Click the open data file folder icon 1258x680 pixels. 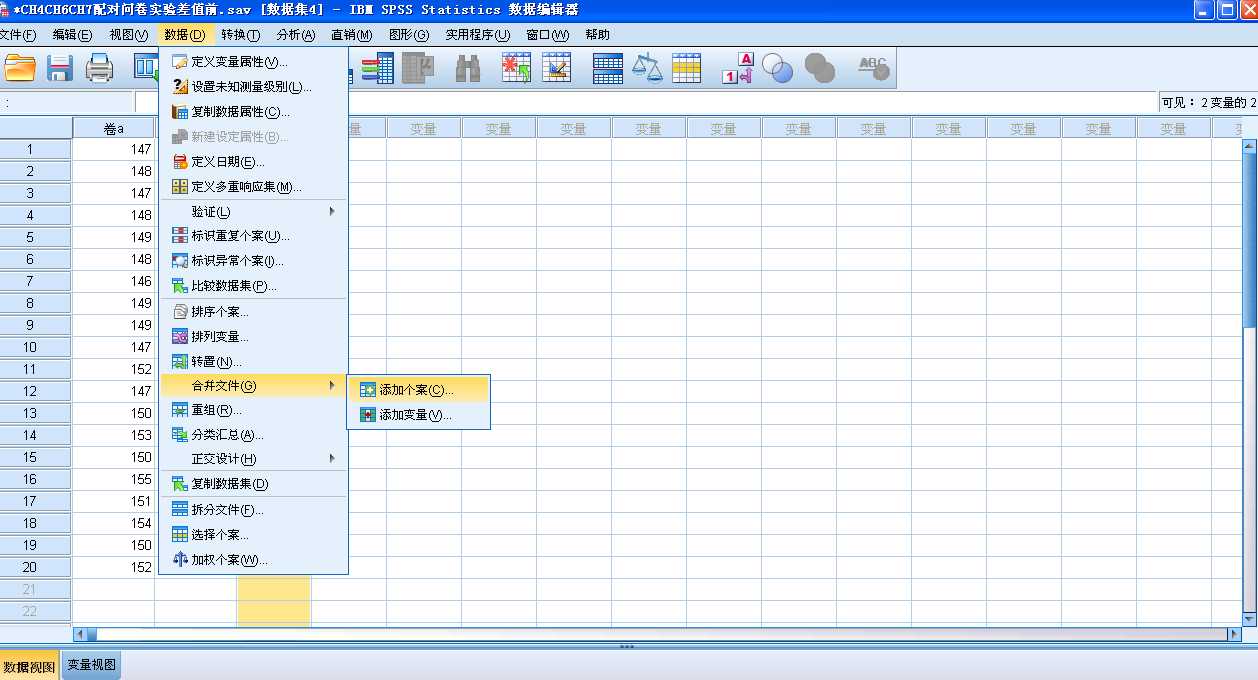tap(18, 68)
